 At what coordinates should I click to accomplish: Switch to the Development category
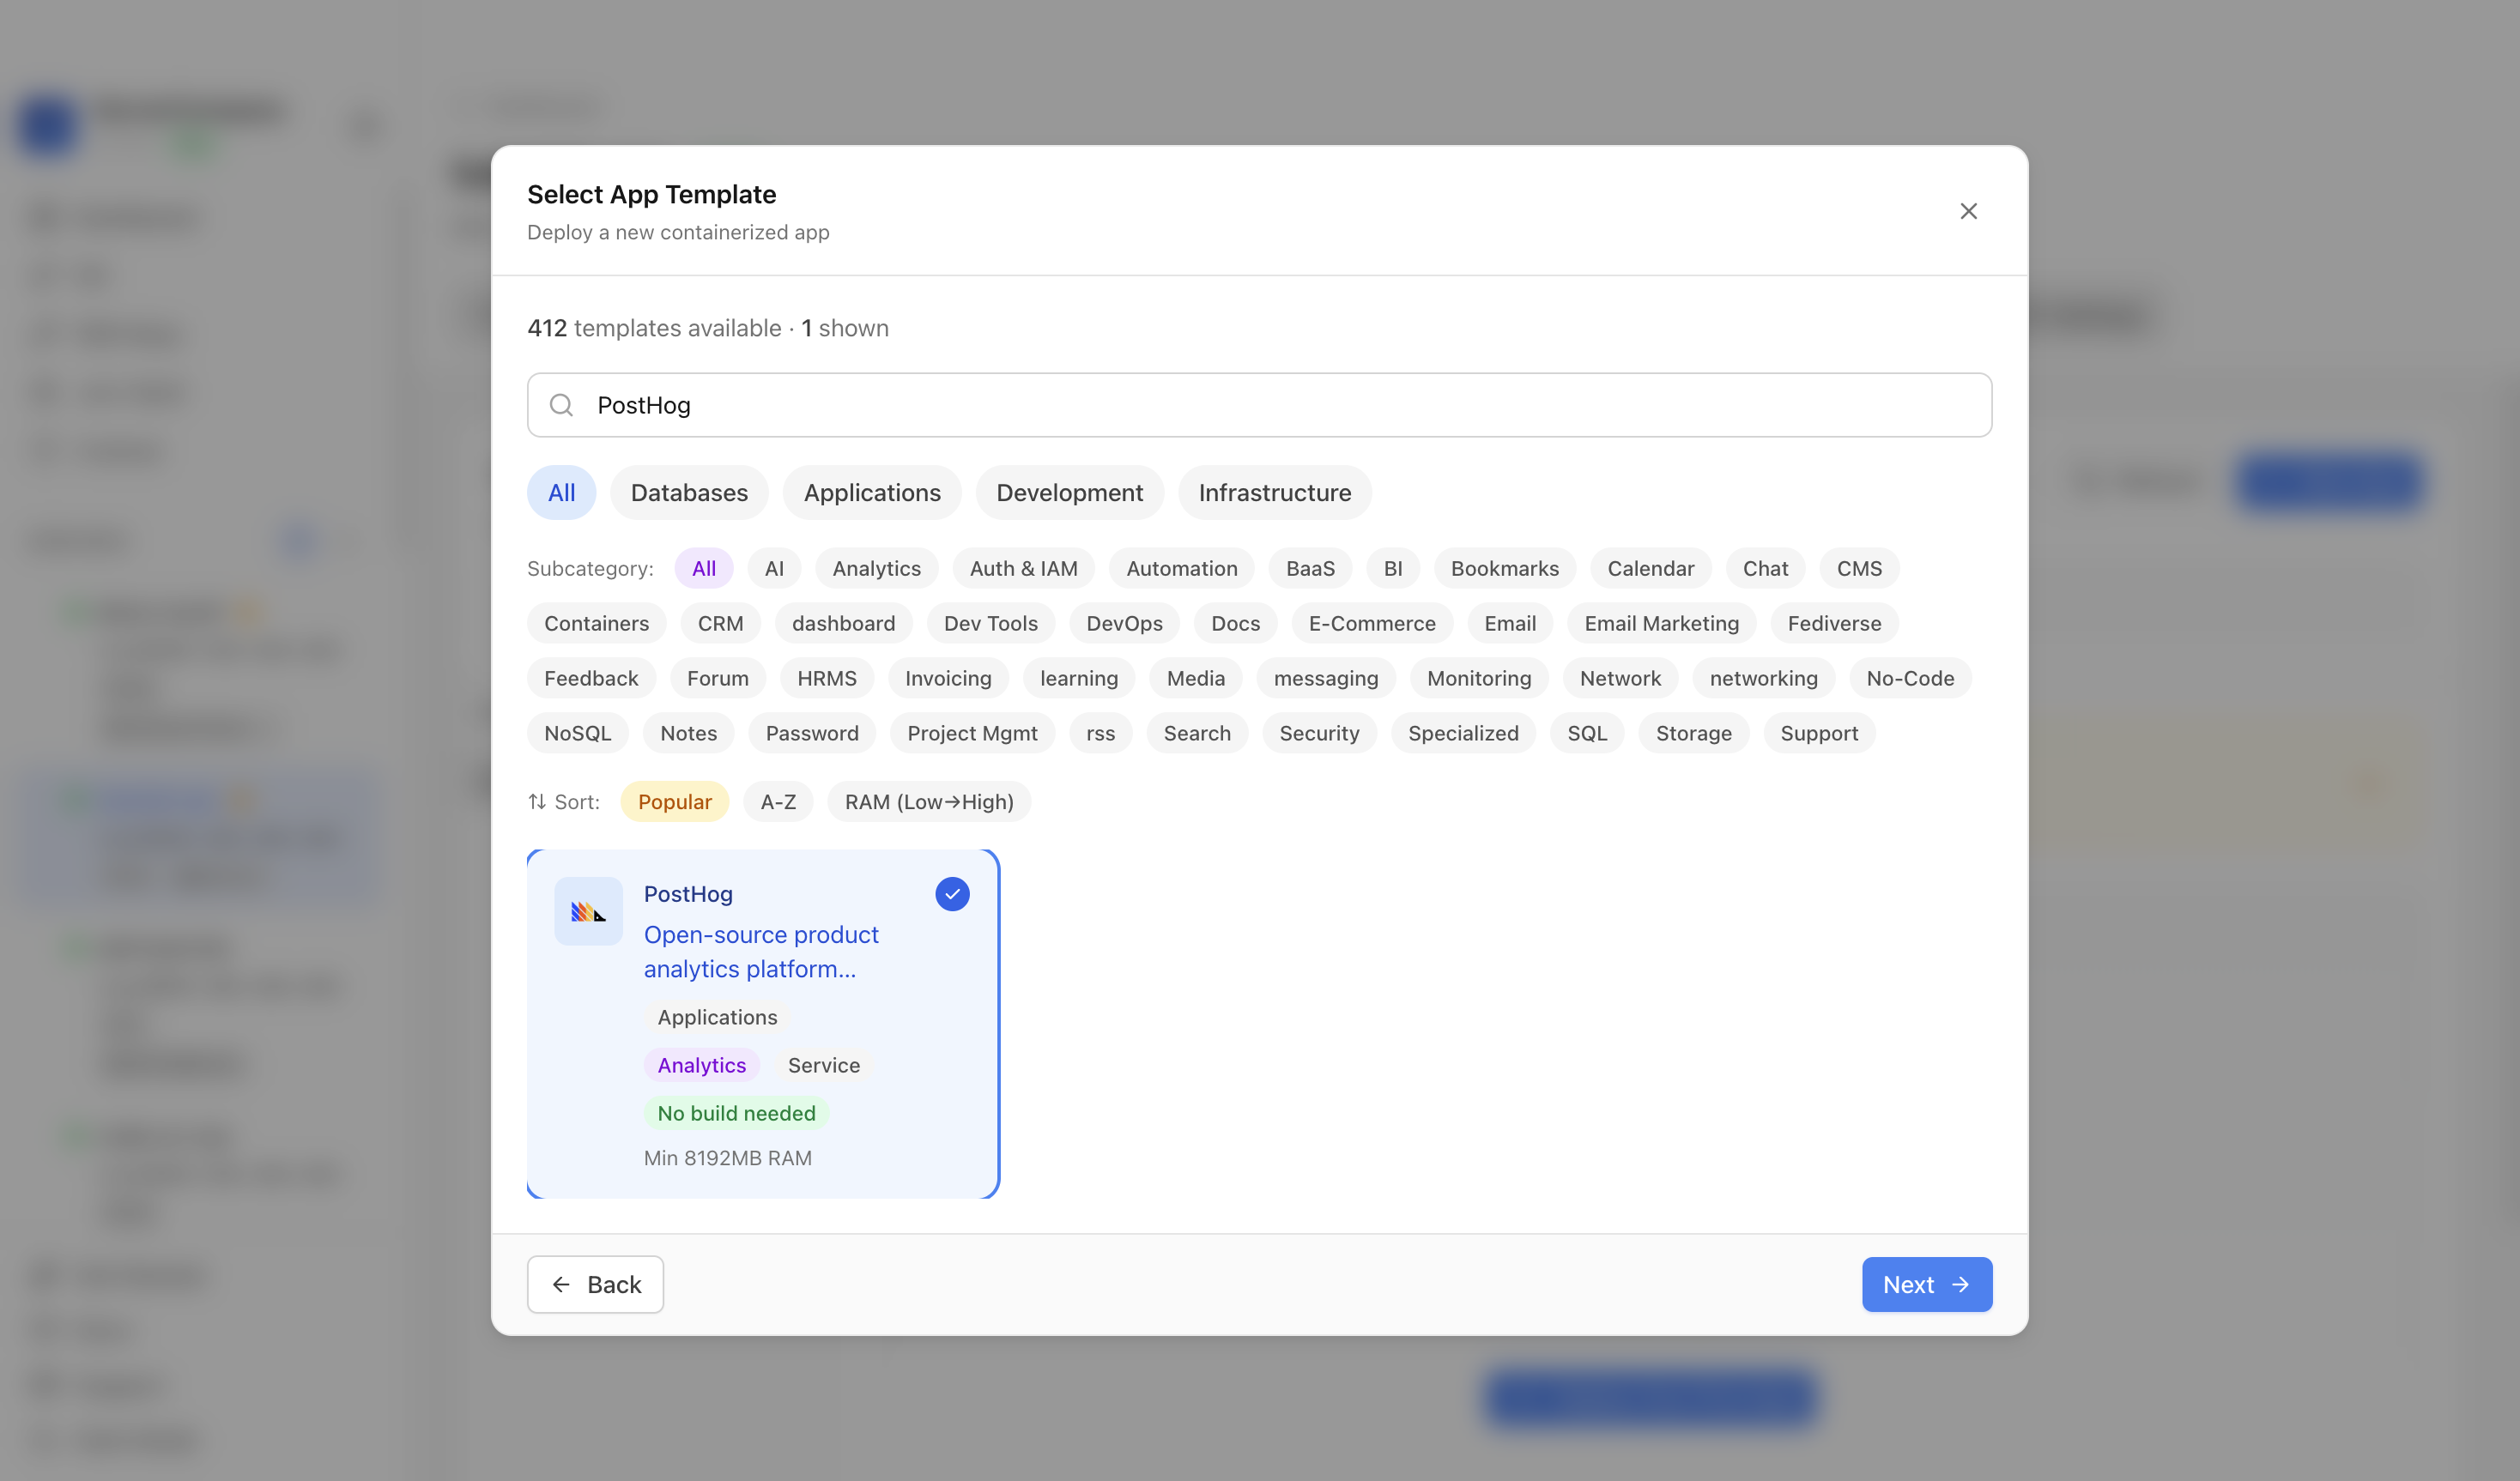1069,493
